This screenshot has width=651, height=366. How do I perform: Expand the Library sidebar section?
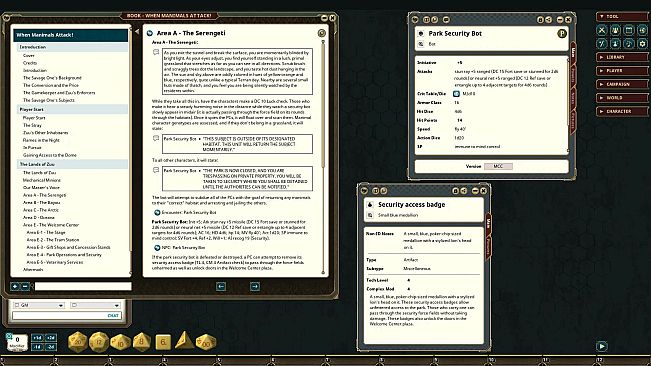622,57
